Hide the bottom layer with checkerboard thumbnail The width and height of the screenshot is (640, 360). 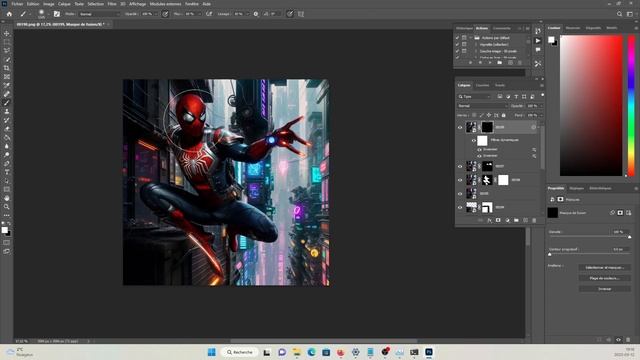[460, 207]
